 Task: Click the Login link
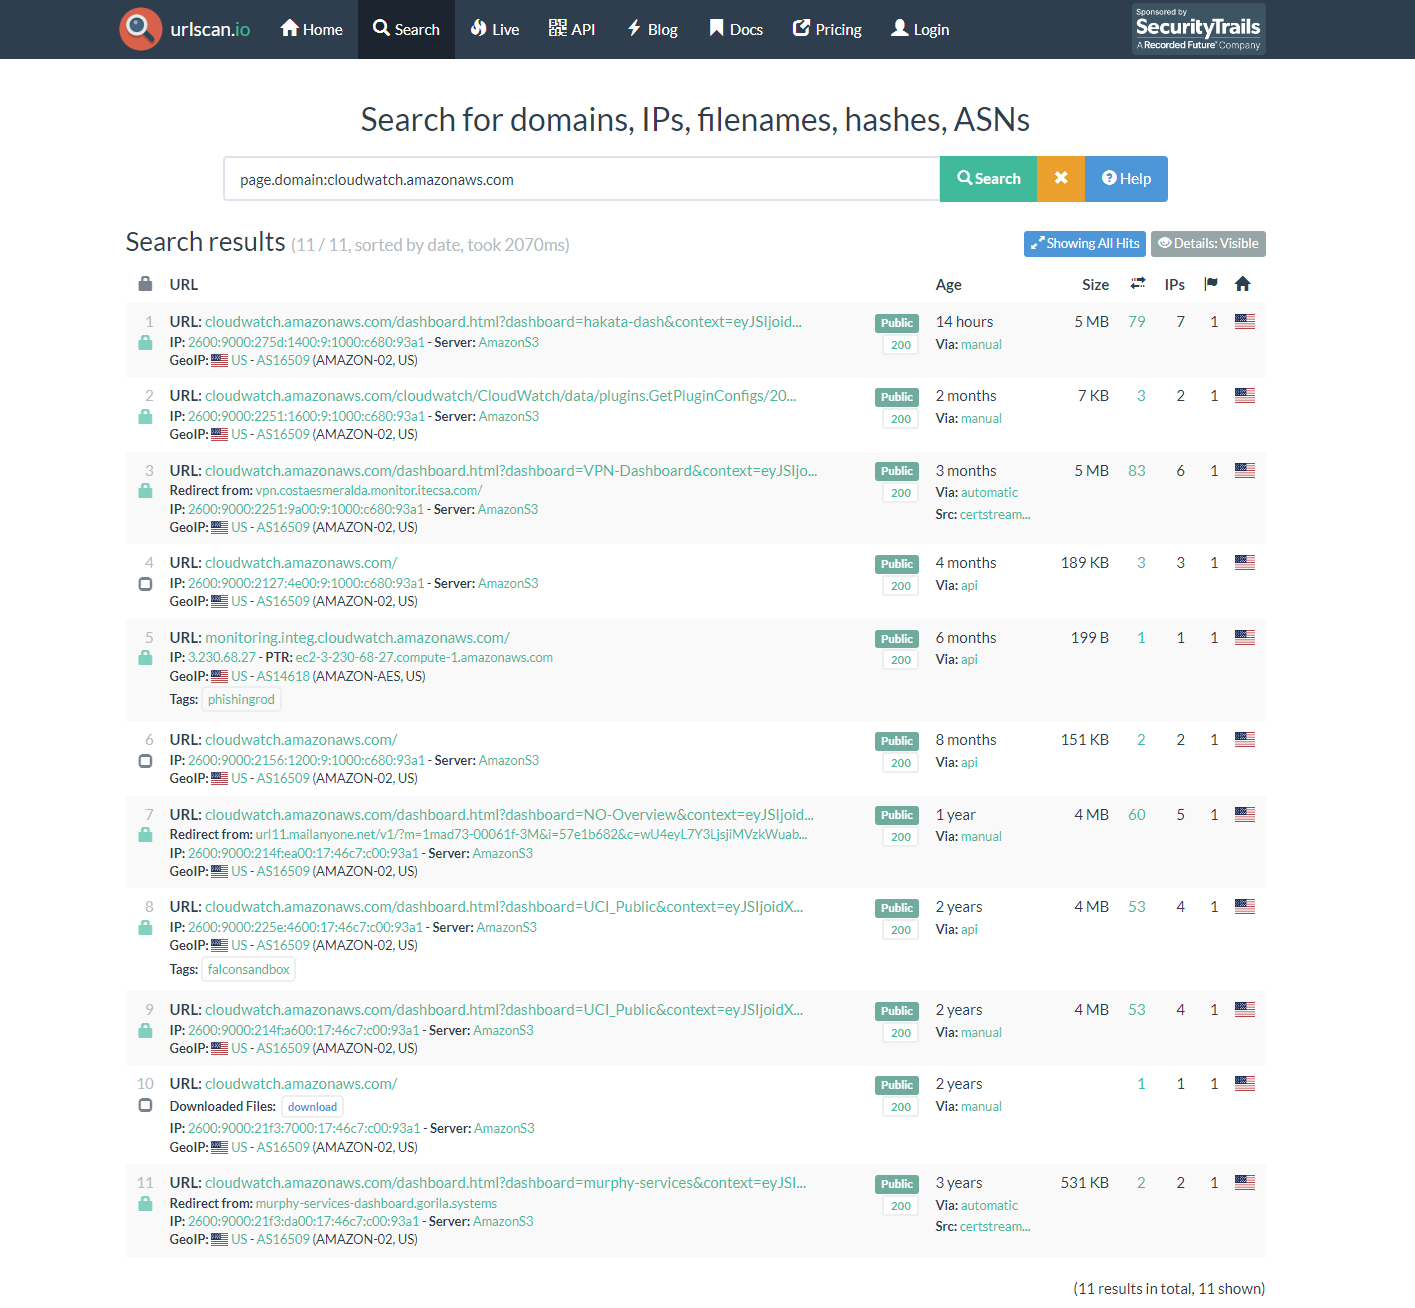[920, 29]
